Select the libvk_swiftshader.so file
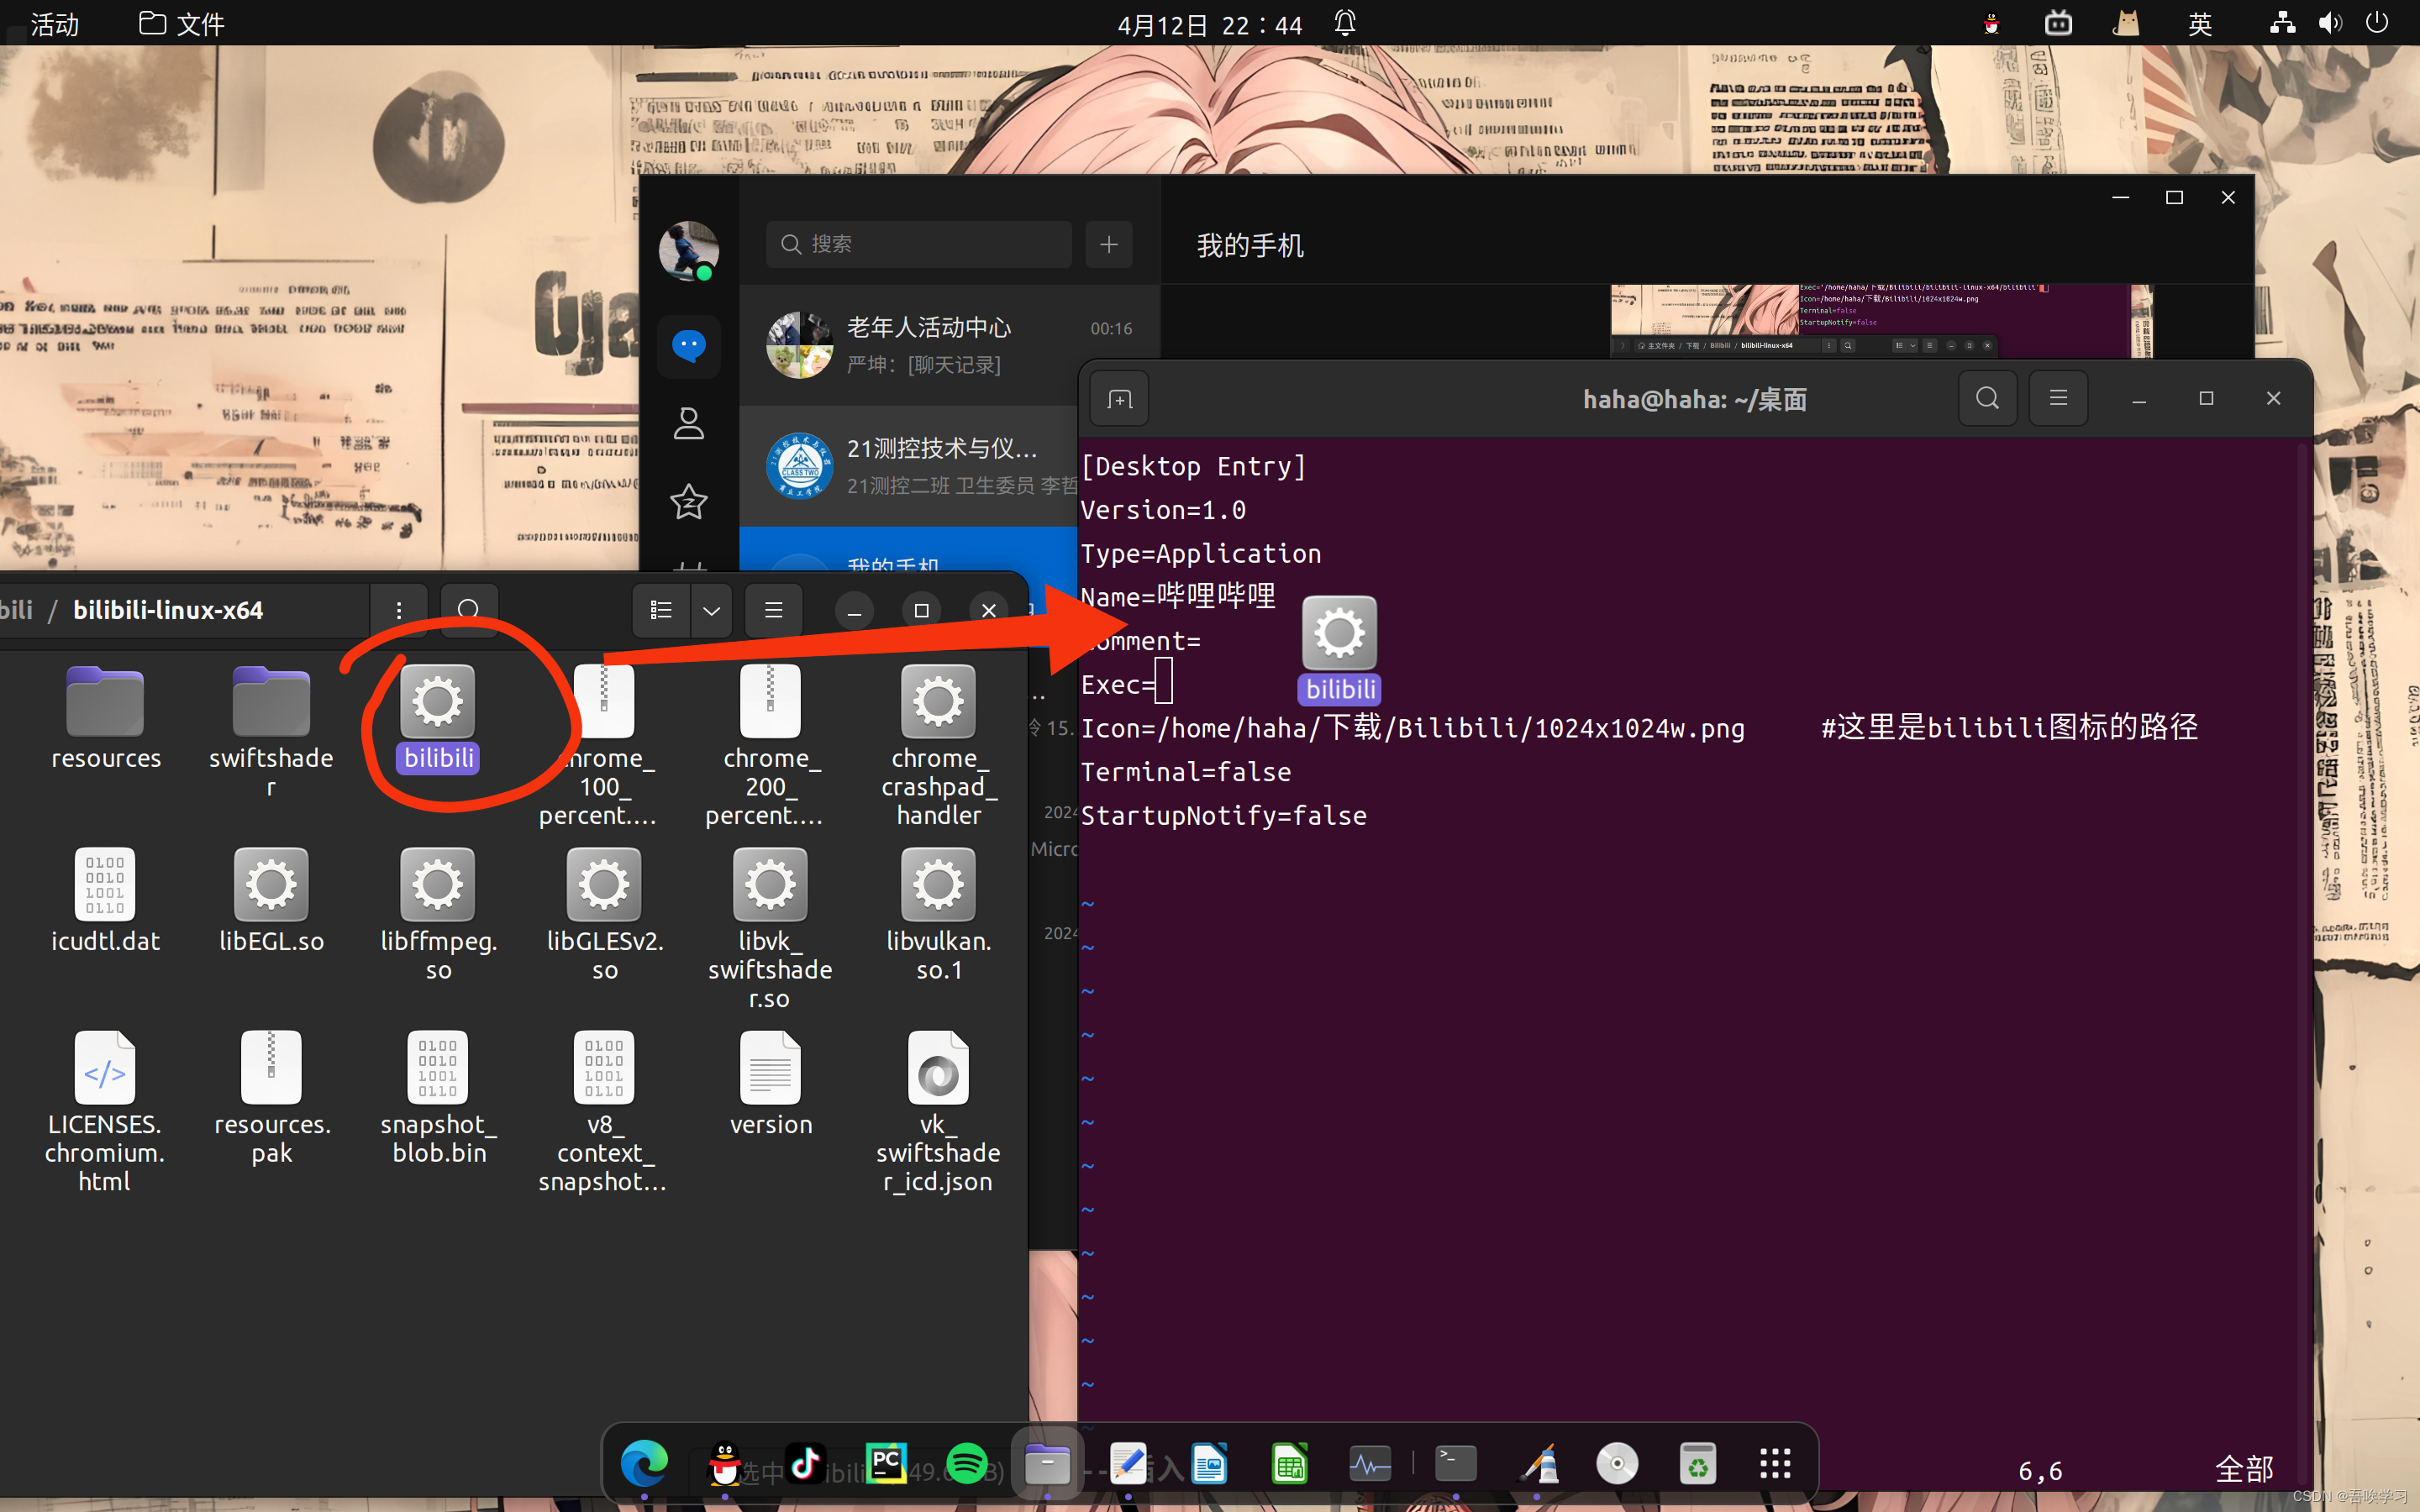This screenshot has height=1512, width=2420. pos(769,930)
